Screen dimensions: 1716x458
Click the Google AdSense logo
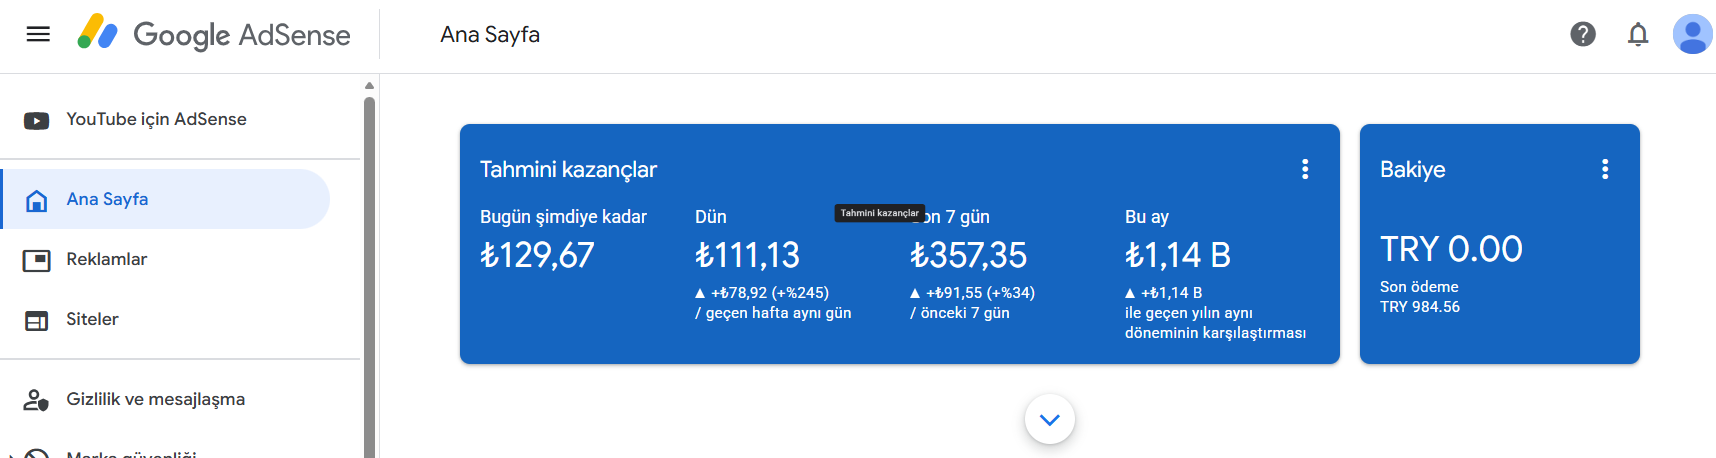213,34
